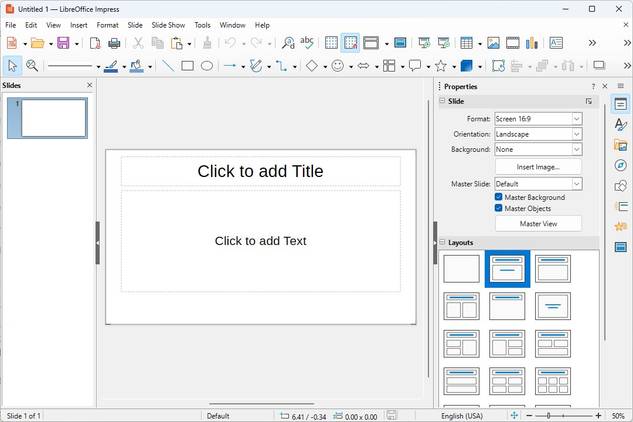Choose the Blank Slide layout
The height and width of the screenshot is (422, 633).
tap(461, 269)
